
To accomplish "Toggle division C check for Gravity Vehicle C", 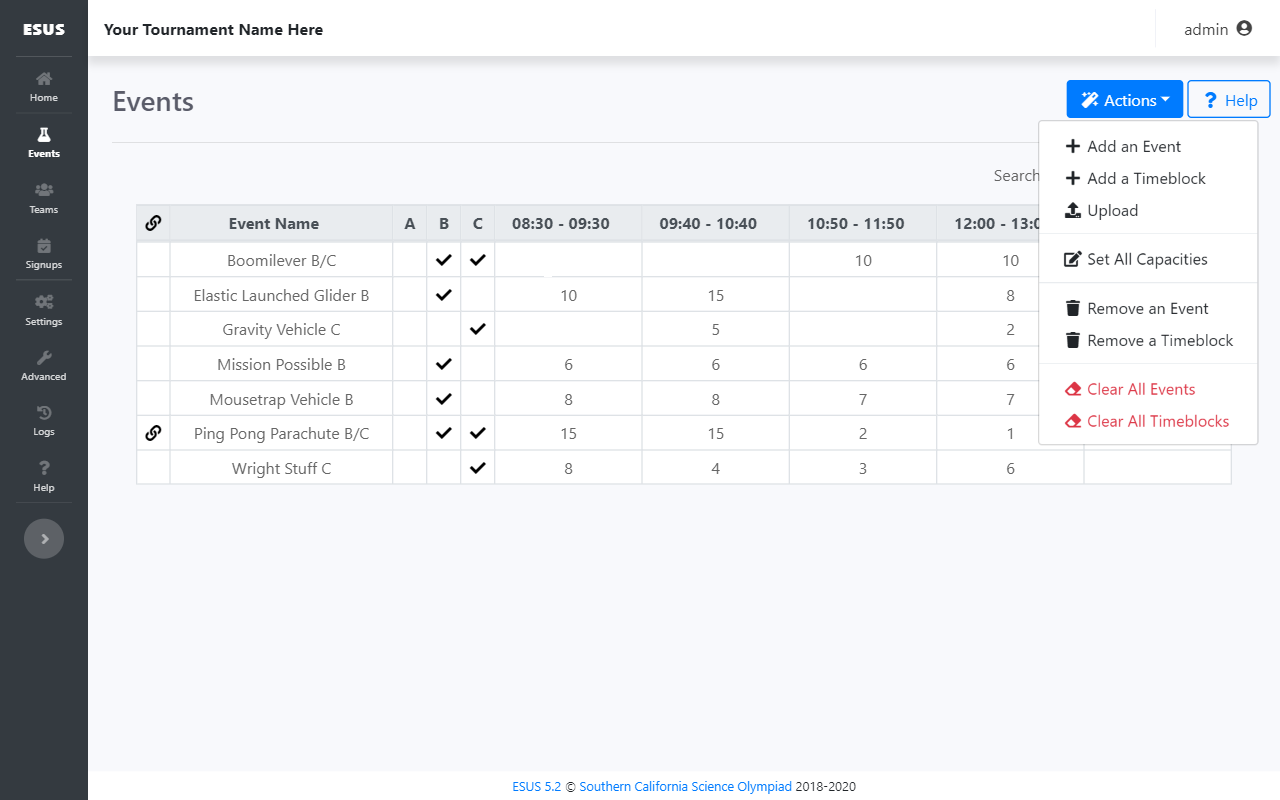I will (x=478, y=329).
